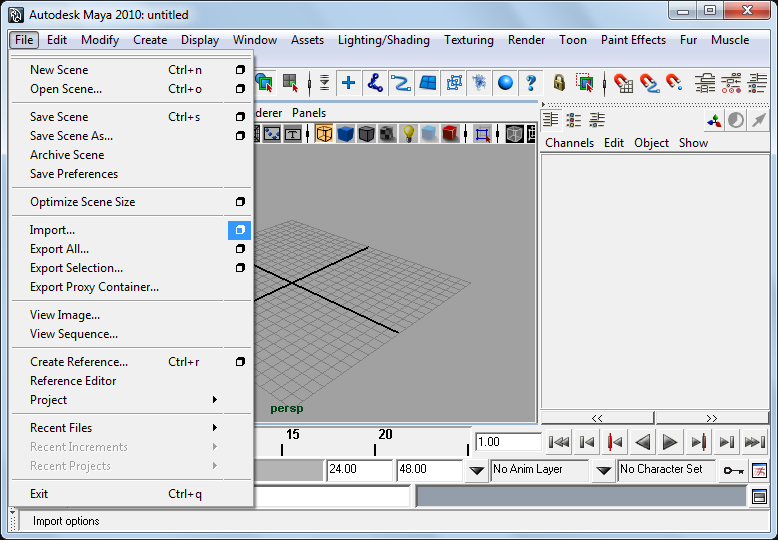The width and height of the screenshot is (778, 540).
Task: Open Optimize Scene Size options box
Action: coord(240,202)
